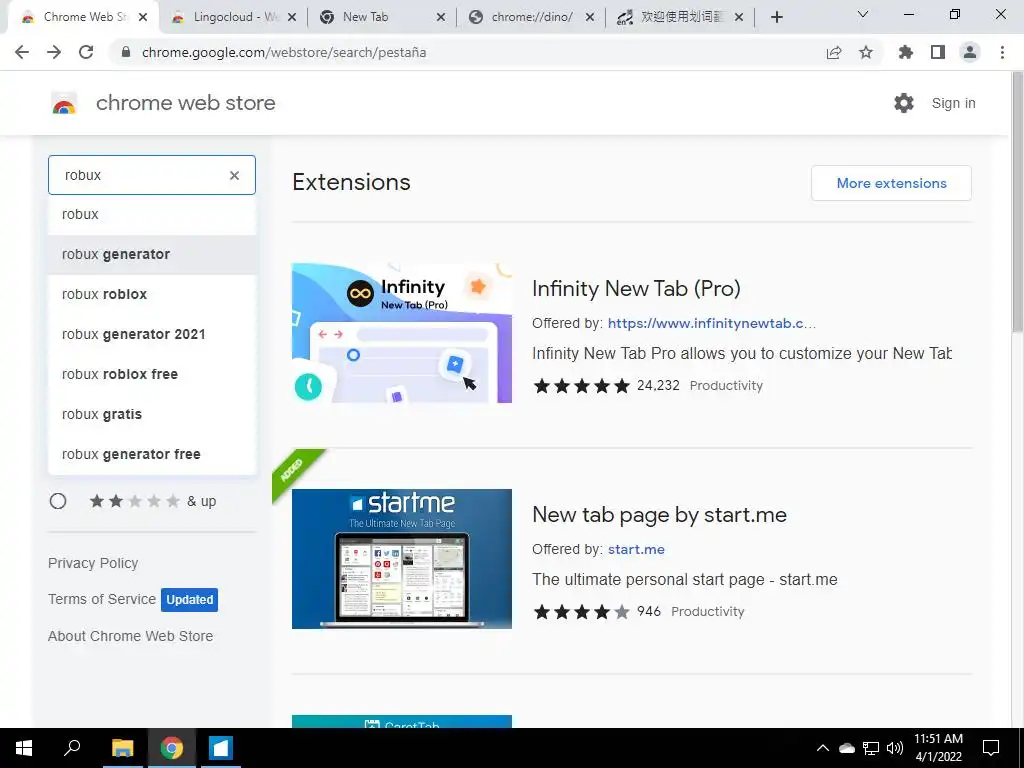
Task: Select the 'robux' suggestion
Action: pyautogui.click(x=152, y=214)
